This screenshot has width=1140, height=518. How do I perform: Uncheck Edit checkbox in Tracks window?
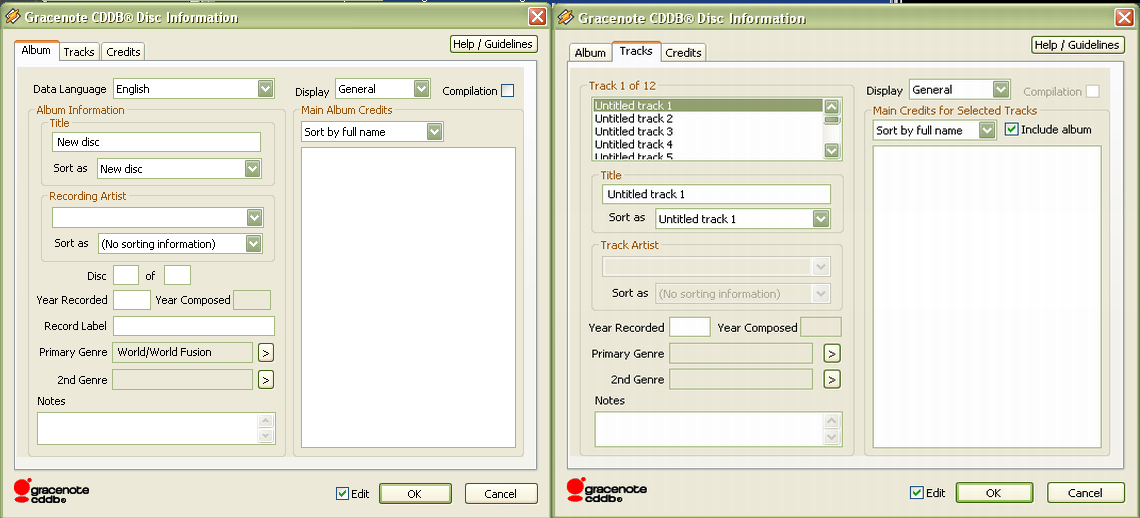pyautogui.click(x=917, y=493)
